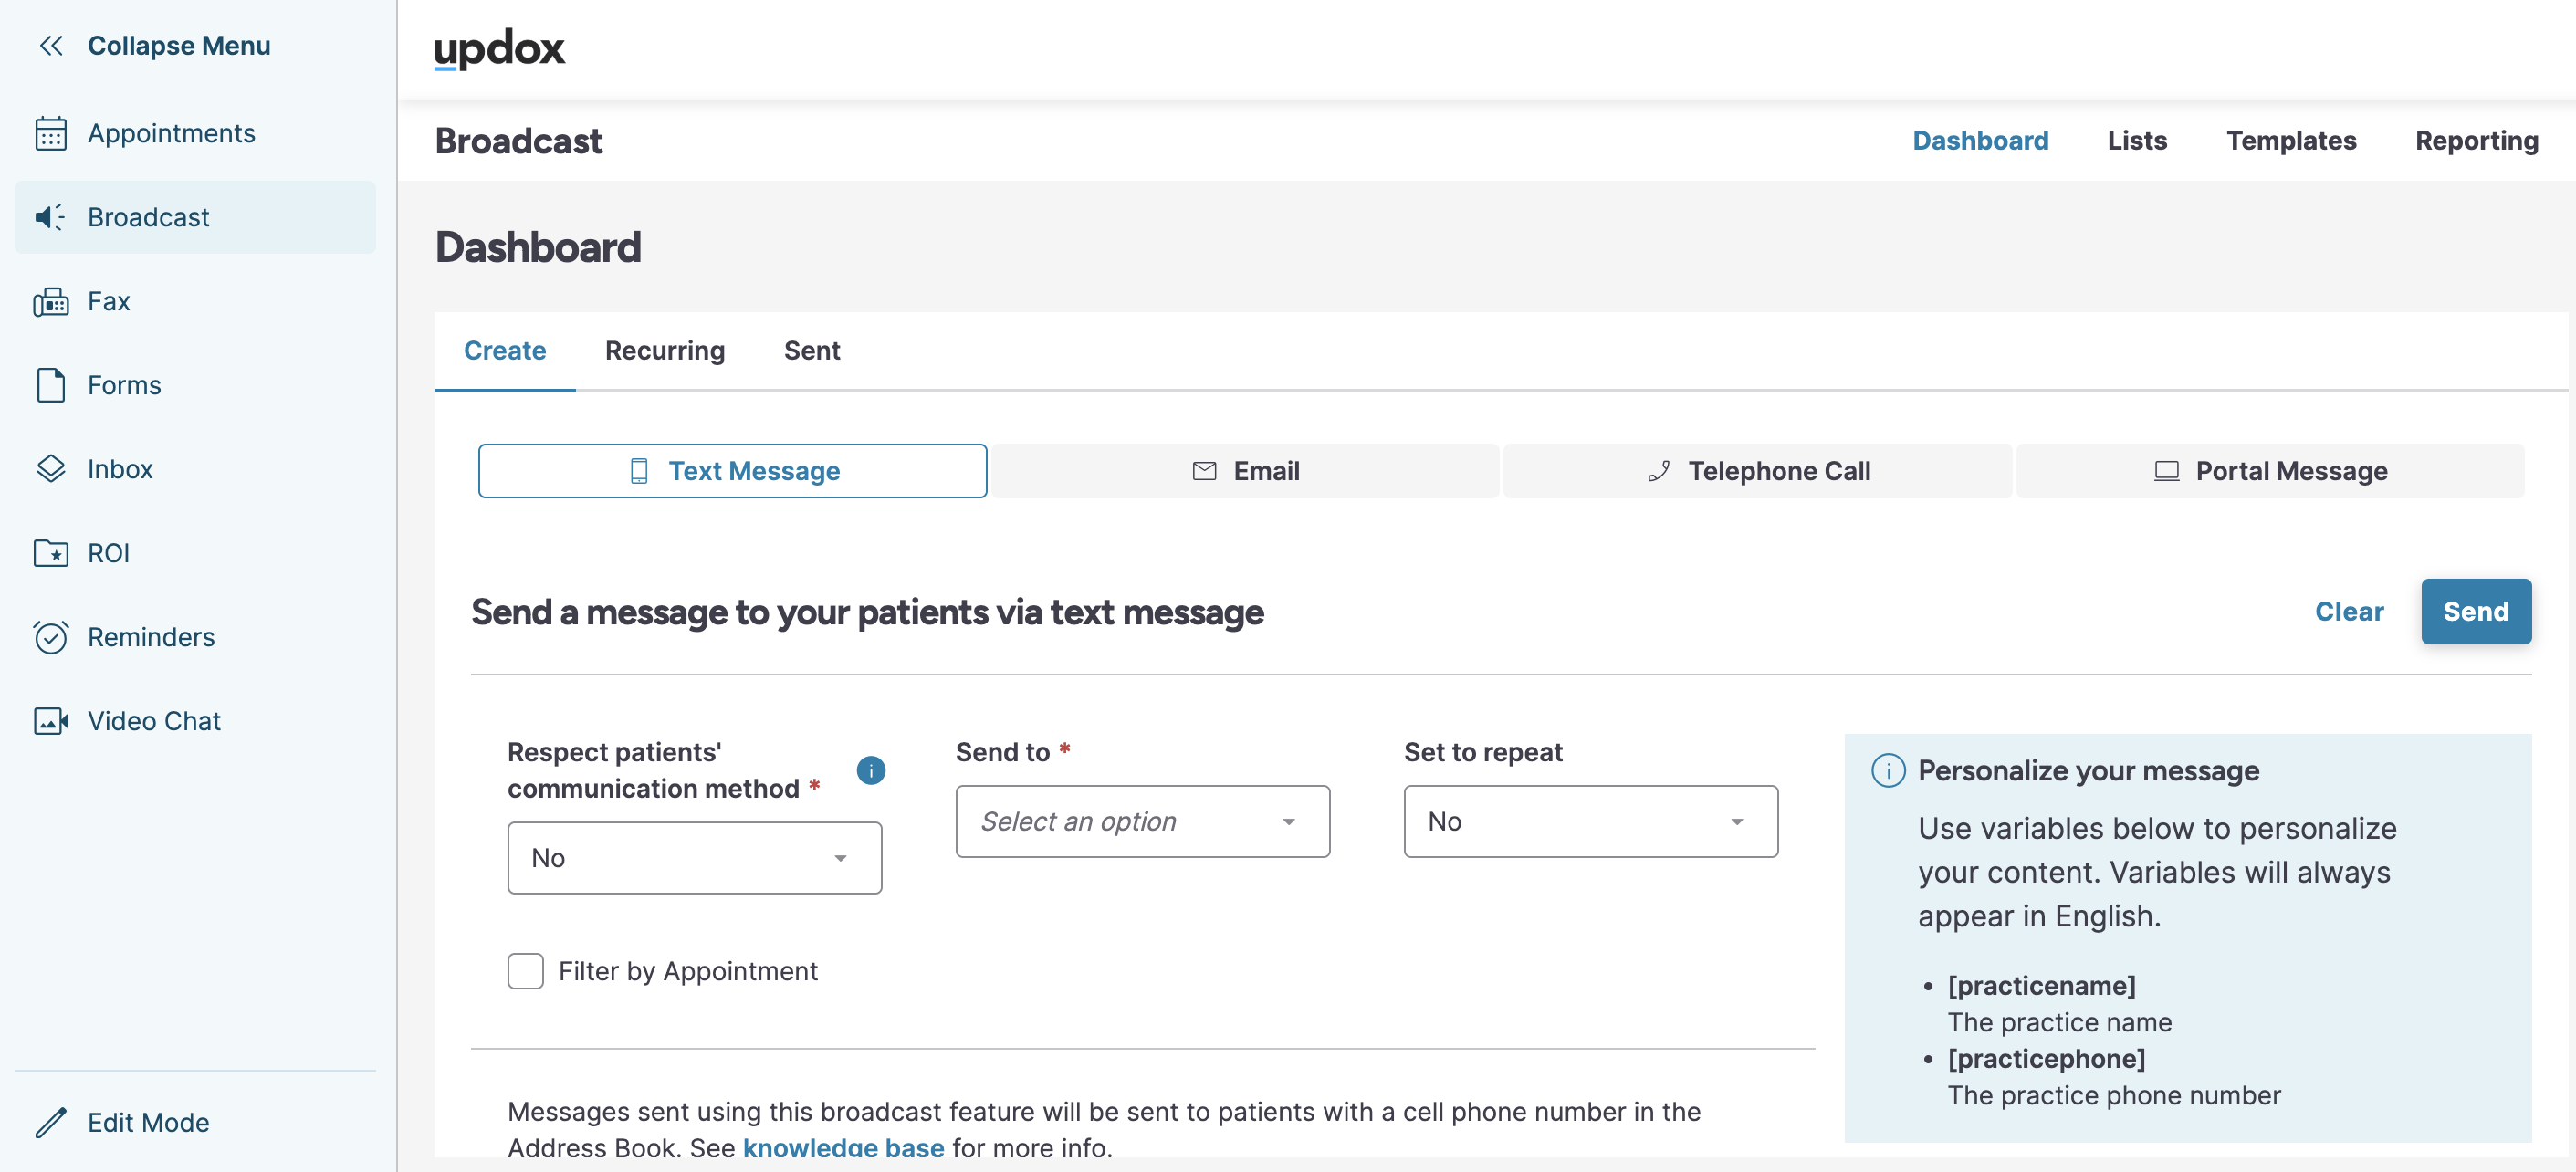Click the Reminders alarm clock icon
Screen dimensions: 2576x1172
click(50, 637)
